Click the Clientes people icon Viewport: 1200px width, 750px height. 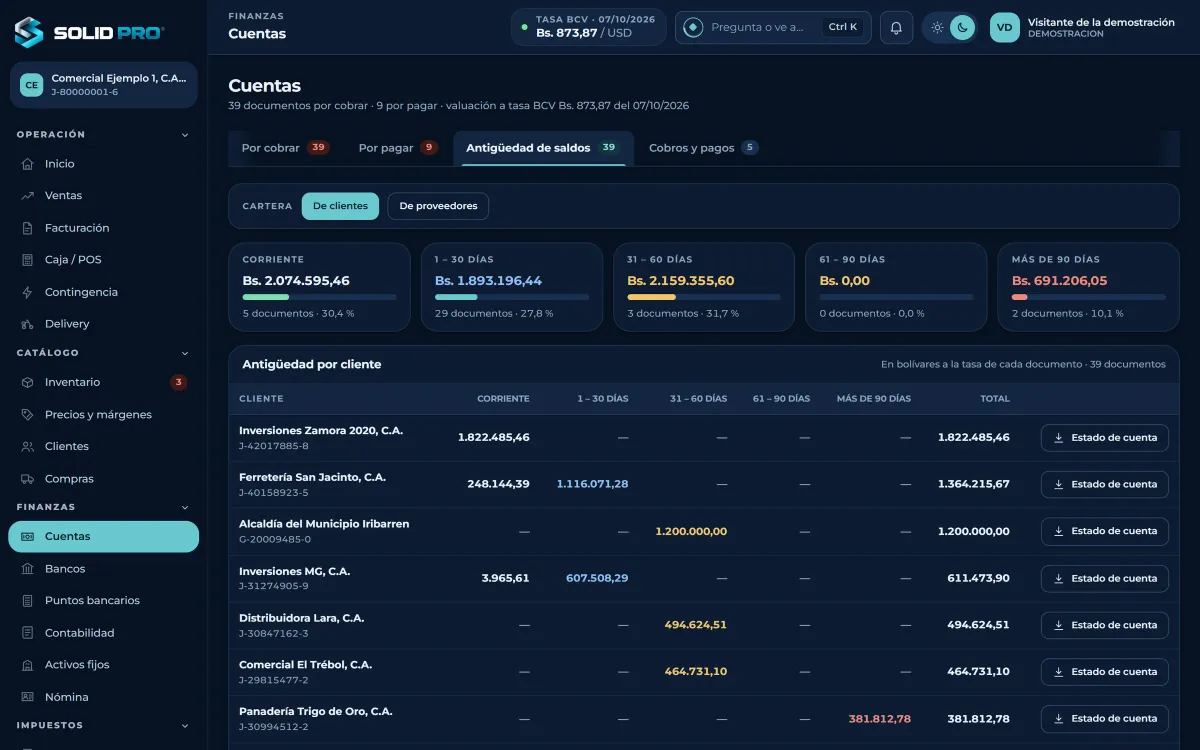[x=27, y=446]
